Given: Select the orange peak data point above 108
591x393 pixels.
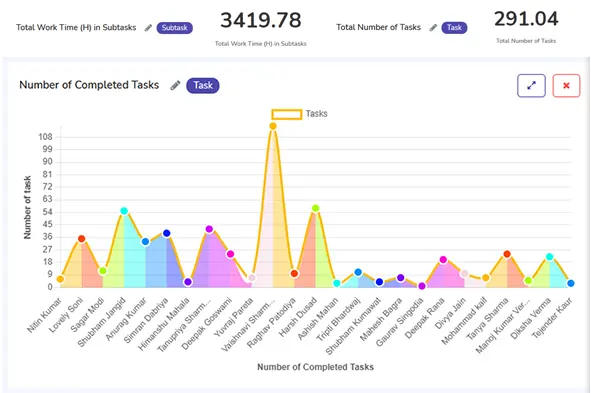Looking at the screenshot, I should [273, 126].
